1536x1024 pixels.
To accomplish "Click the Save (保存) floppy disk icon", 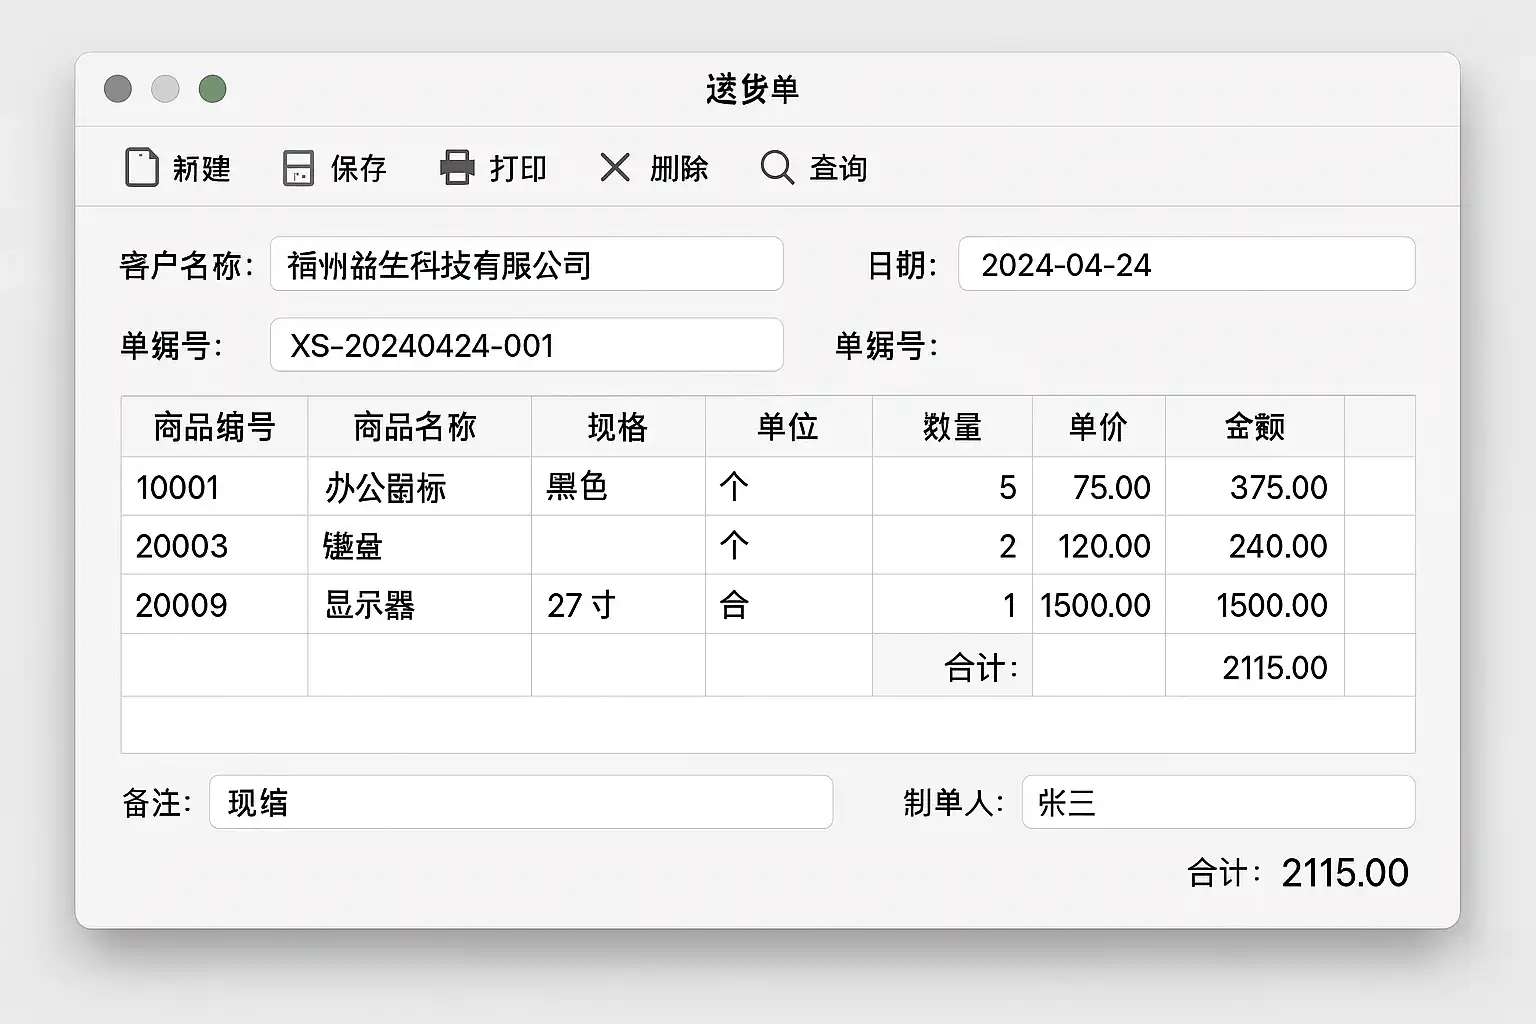I will point(298,168).
